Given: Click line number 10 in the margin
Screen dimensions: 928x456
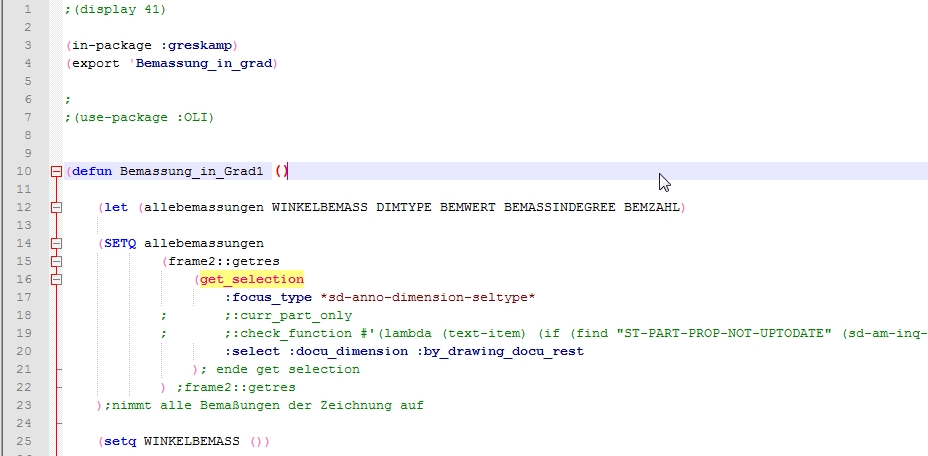Looking at the screenshot, I should coord(25,172).
